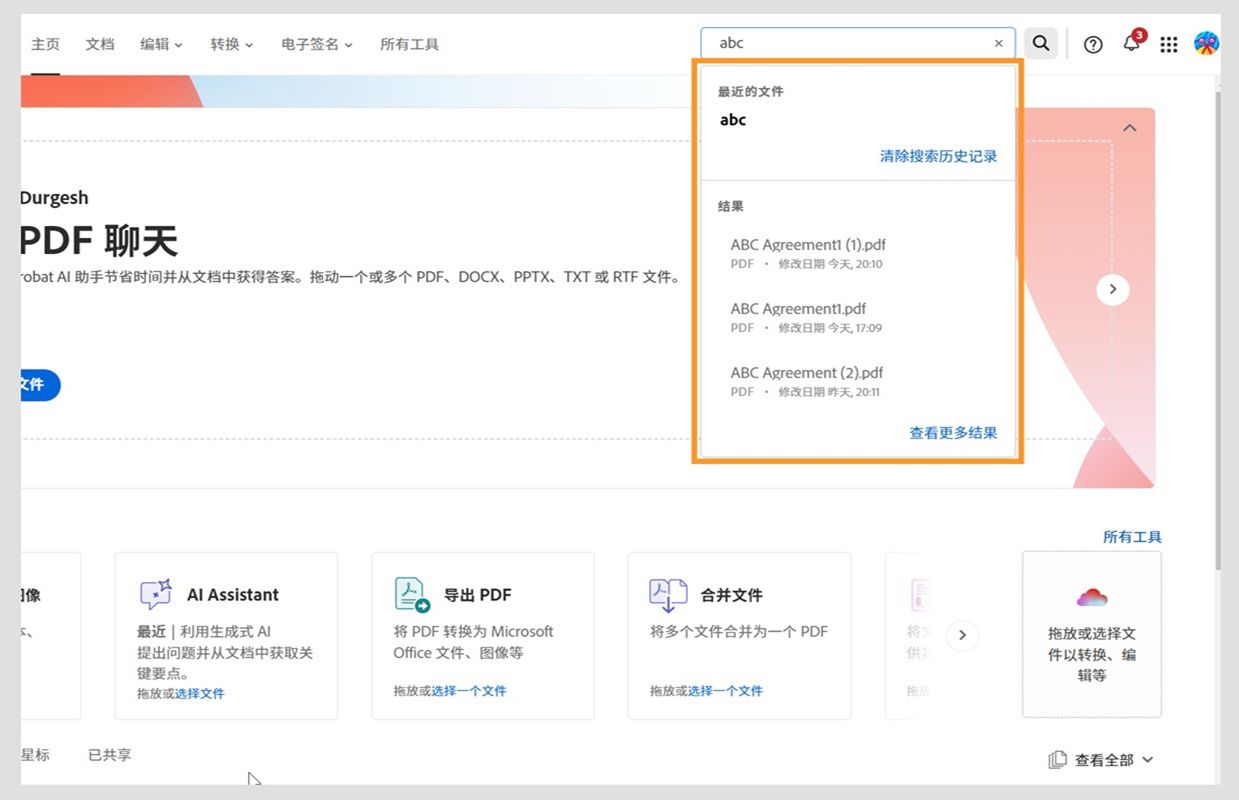Open ABC Agreement1.pdf from search results
This screenshot has height=800, width=1239.
[x=797, y=308]
